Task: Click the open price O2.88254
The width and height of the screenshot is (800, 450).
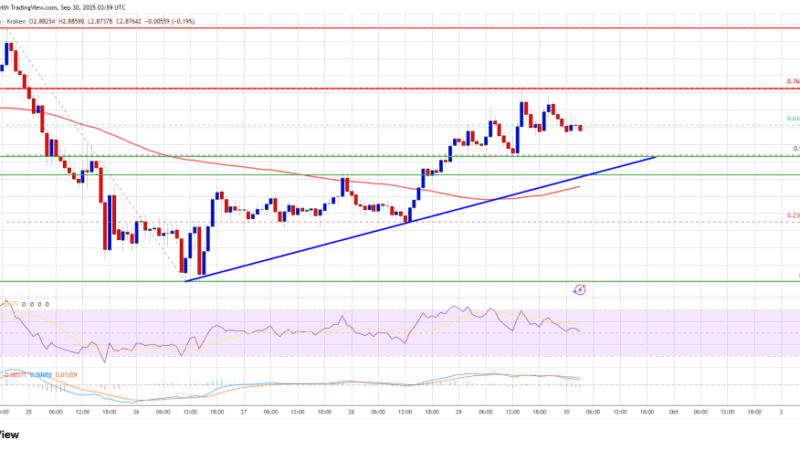Action: point(42,21)
